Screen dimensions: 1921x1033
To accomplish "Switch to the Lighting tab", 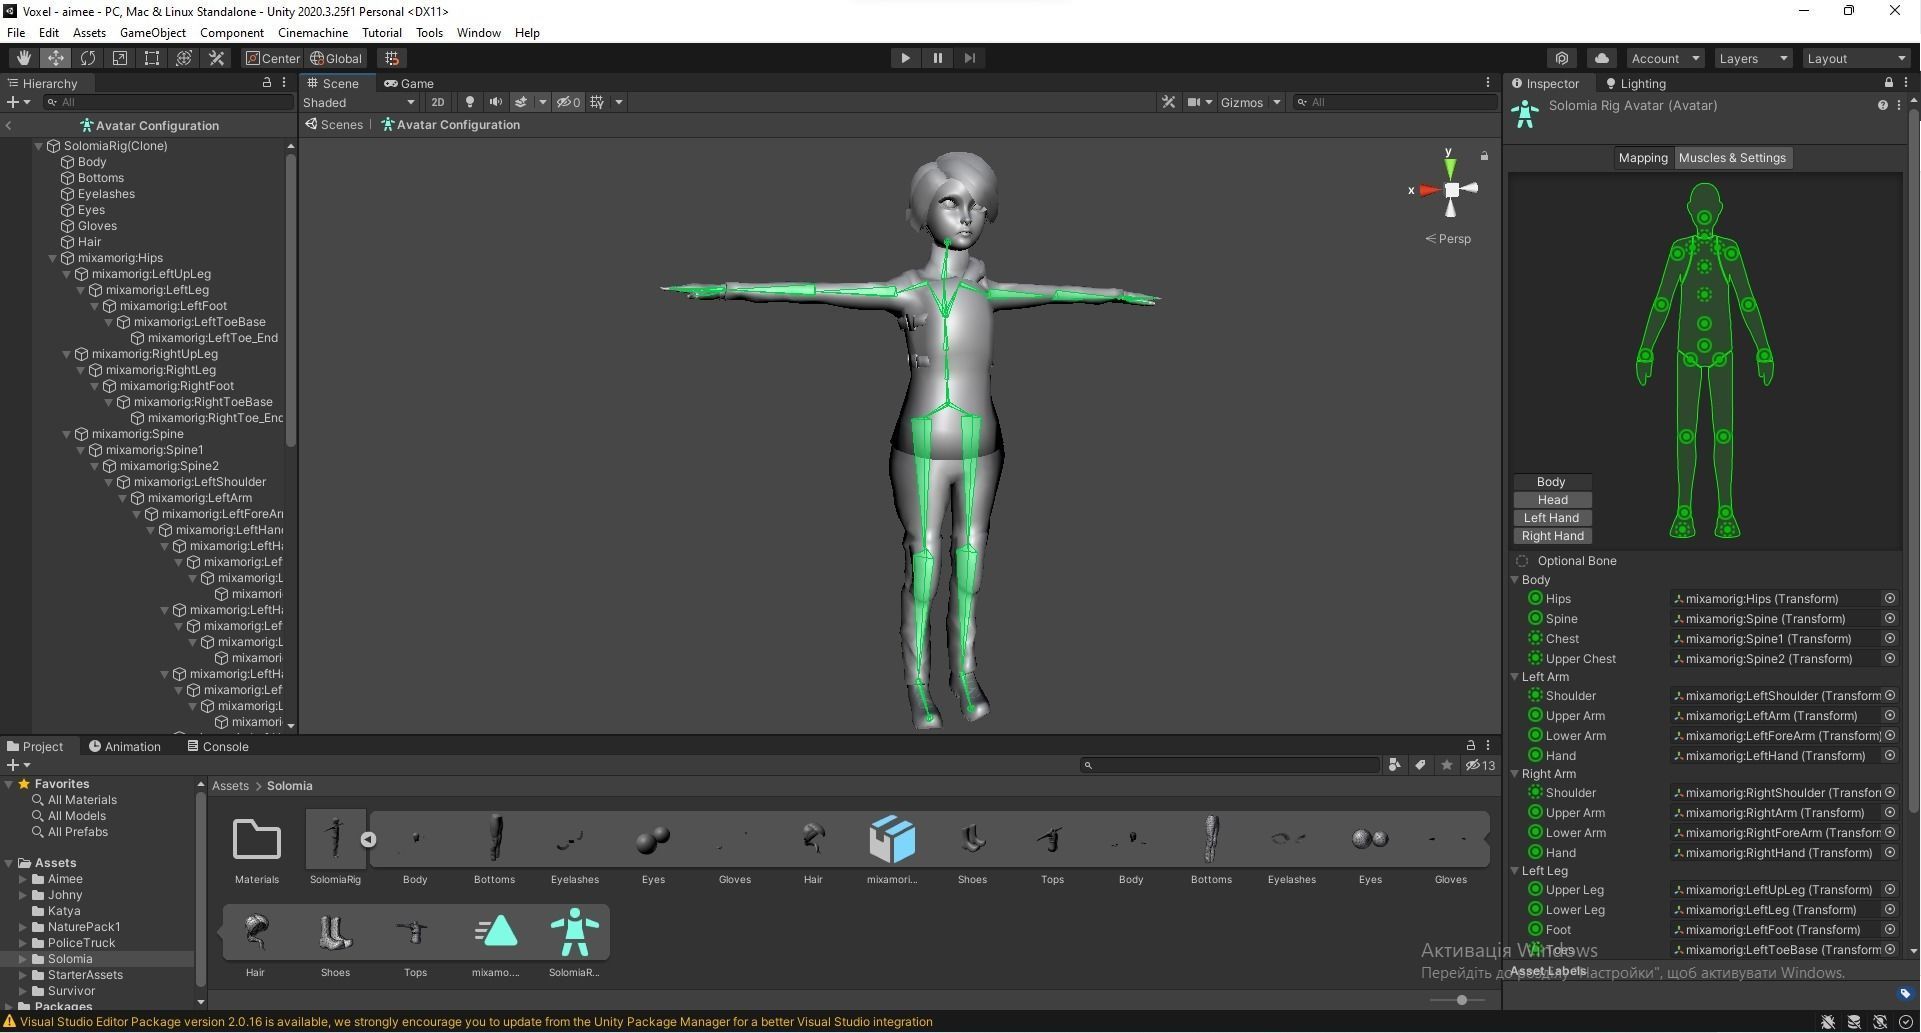I will (x=1636, y=83).
